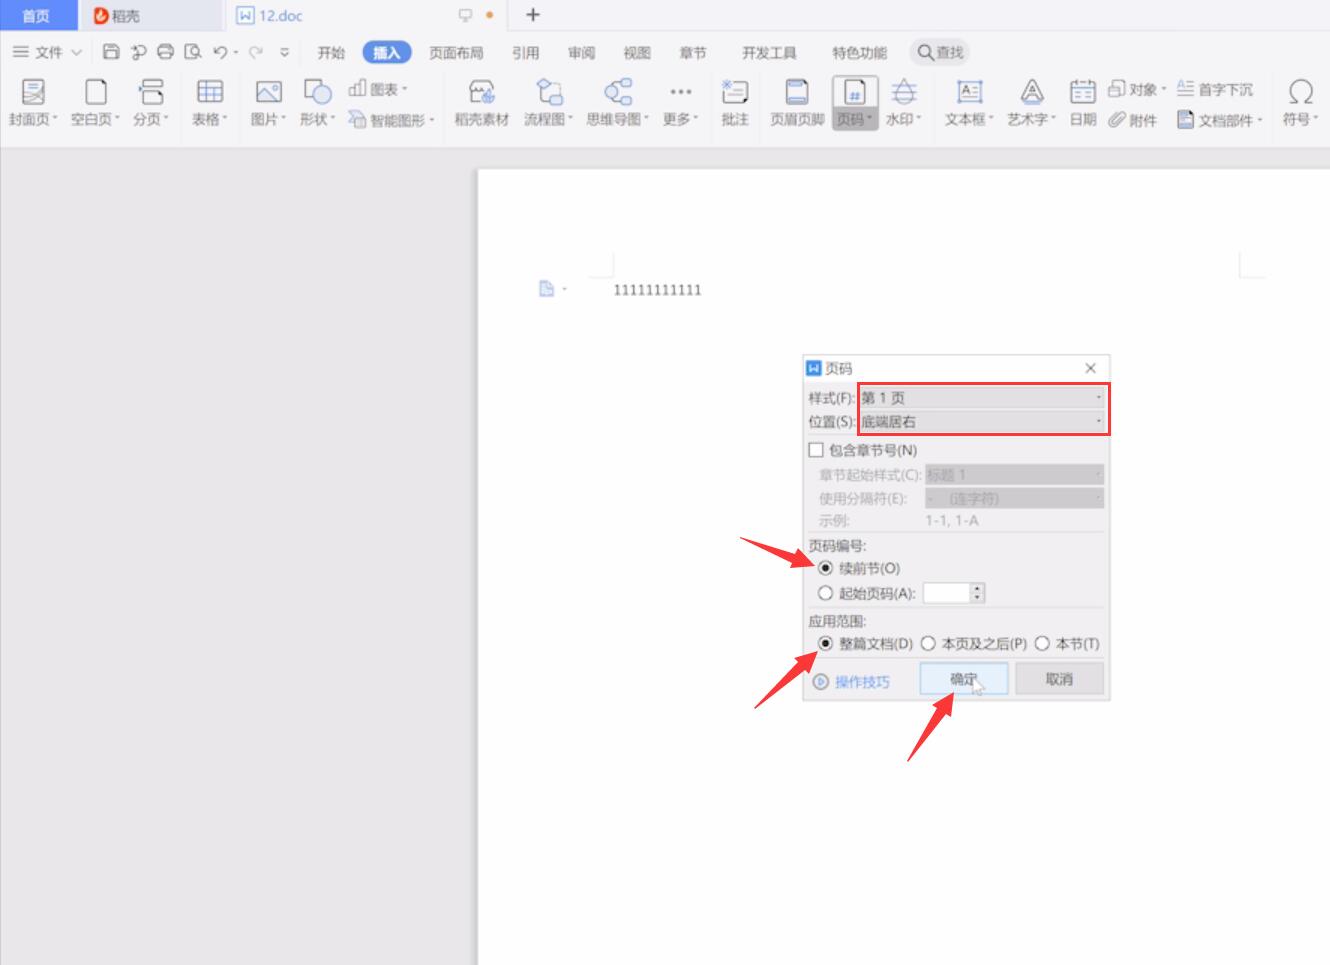Check the Include chapter number (包含章节号) box

pos(816,450)
